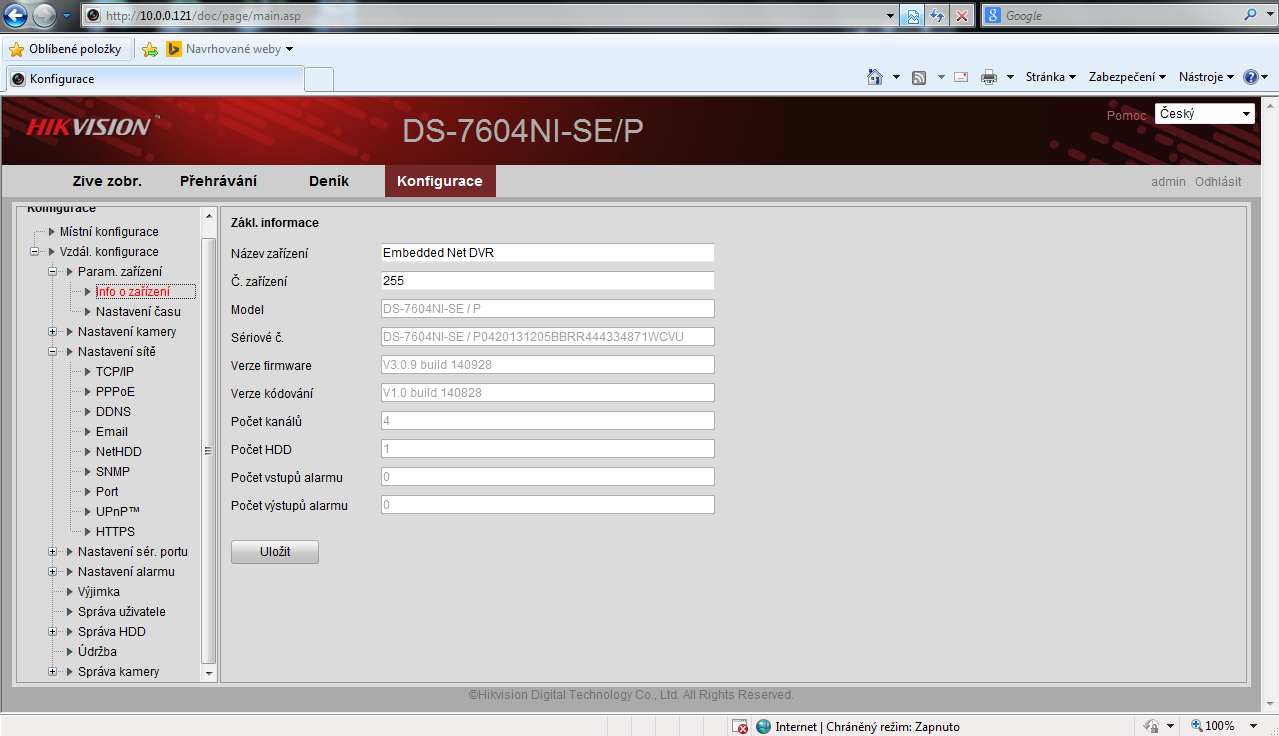Open the Nástroje menu
This screenshot has width=1279, height=736.
pyautogui.click(x=1206, y=77)
